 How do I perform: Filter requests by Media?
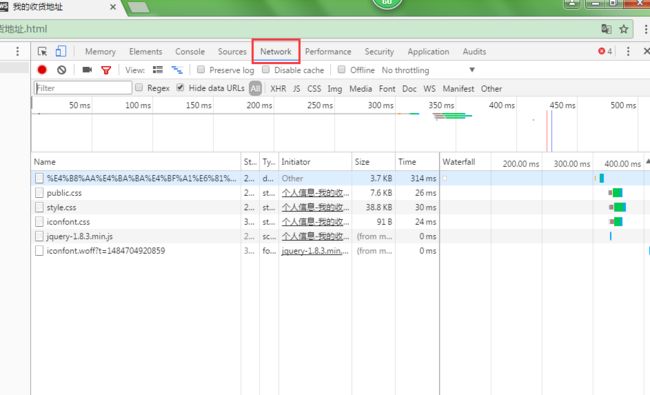click(360, 89)
